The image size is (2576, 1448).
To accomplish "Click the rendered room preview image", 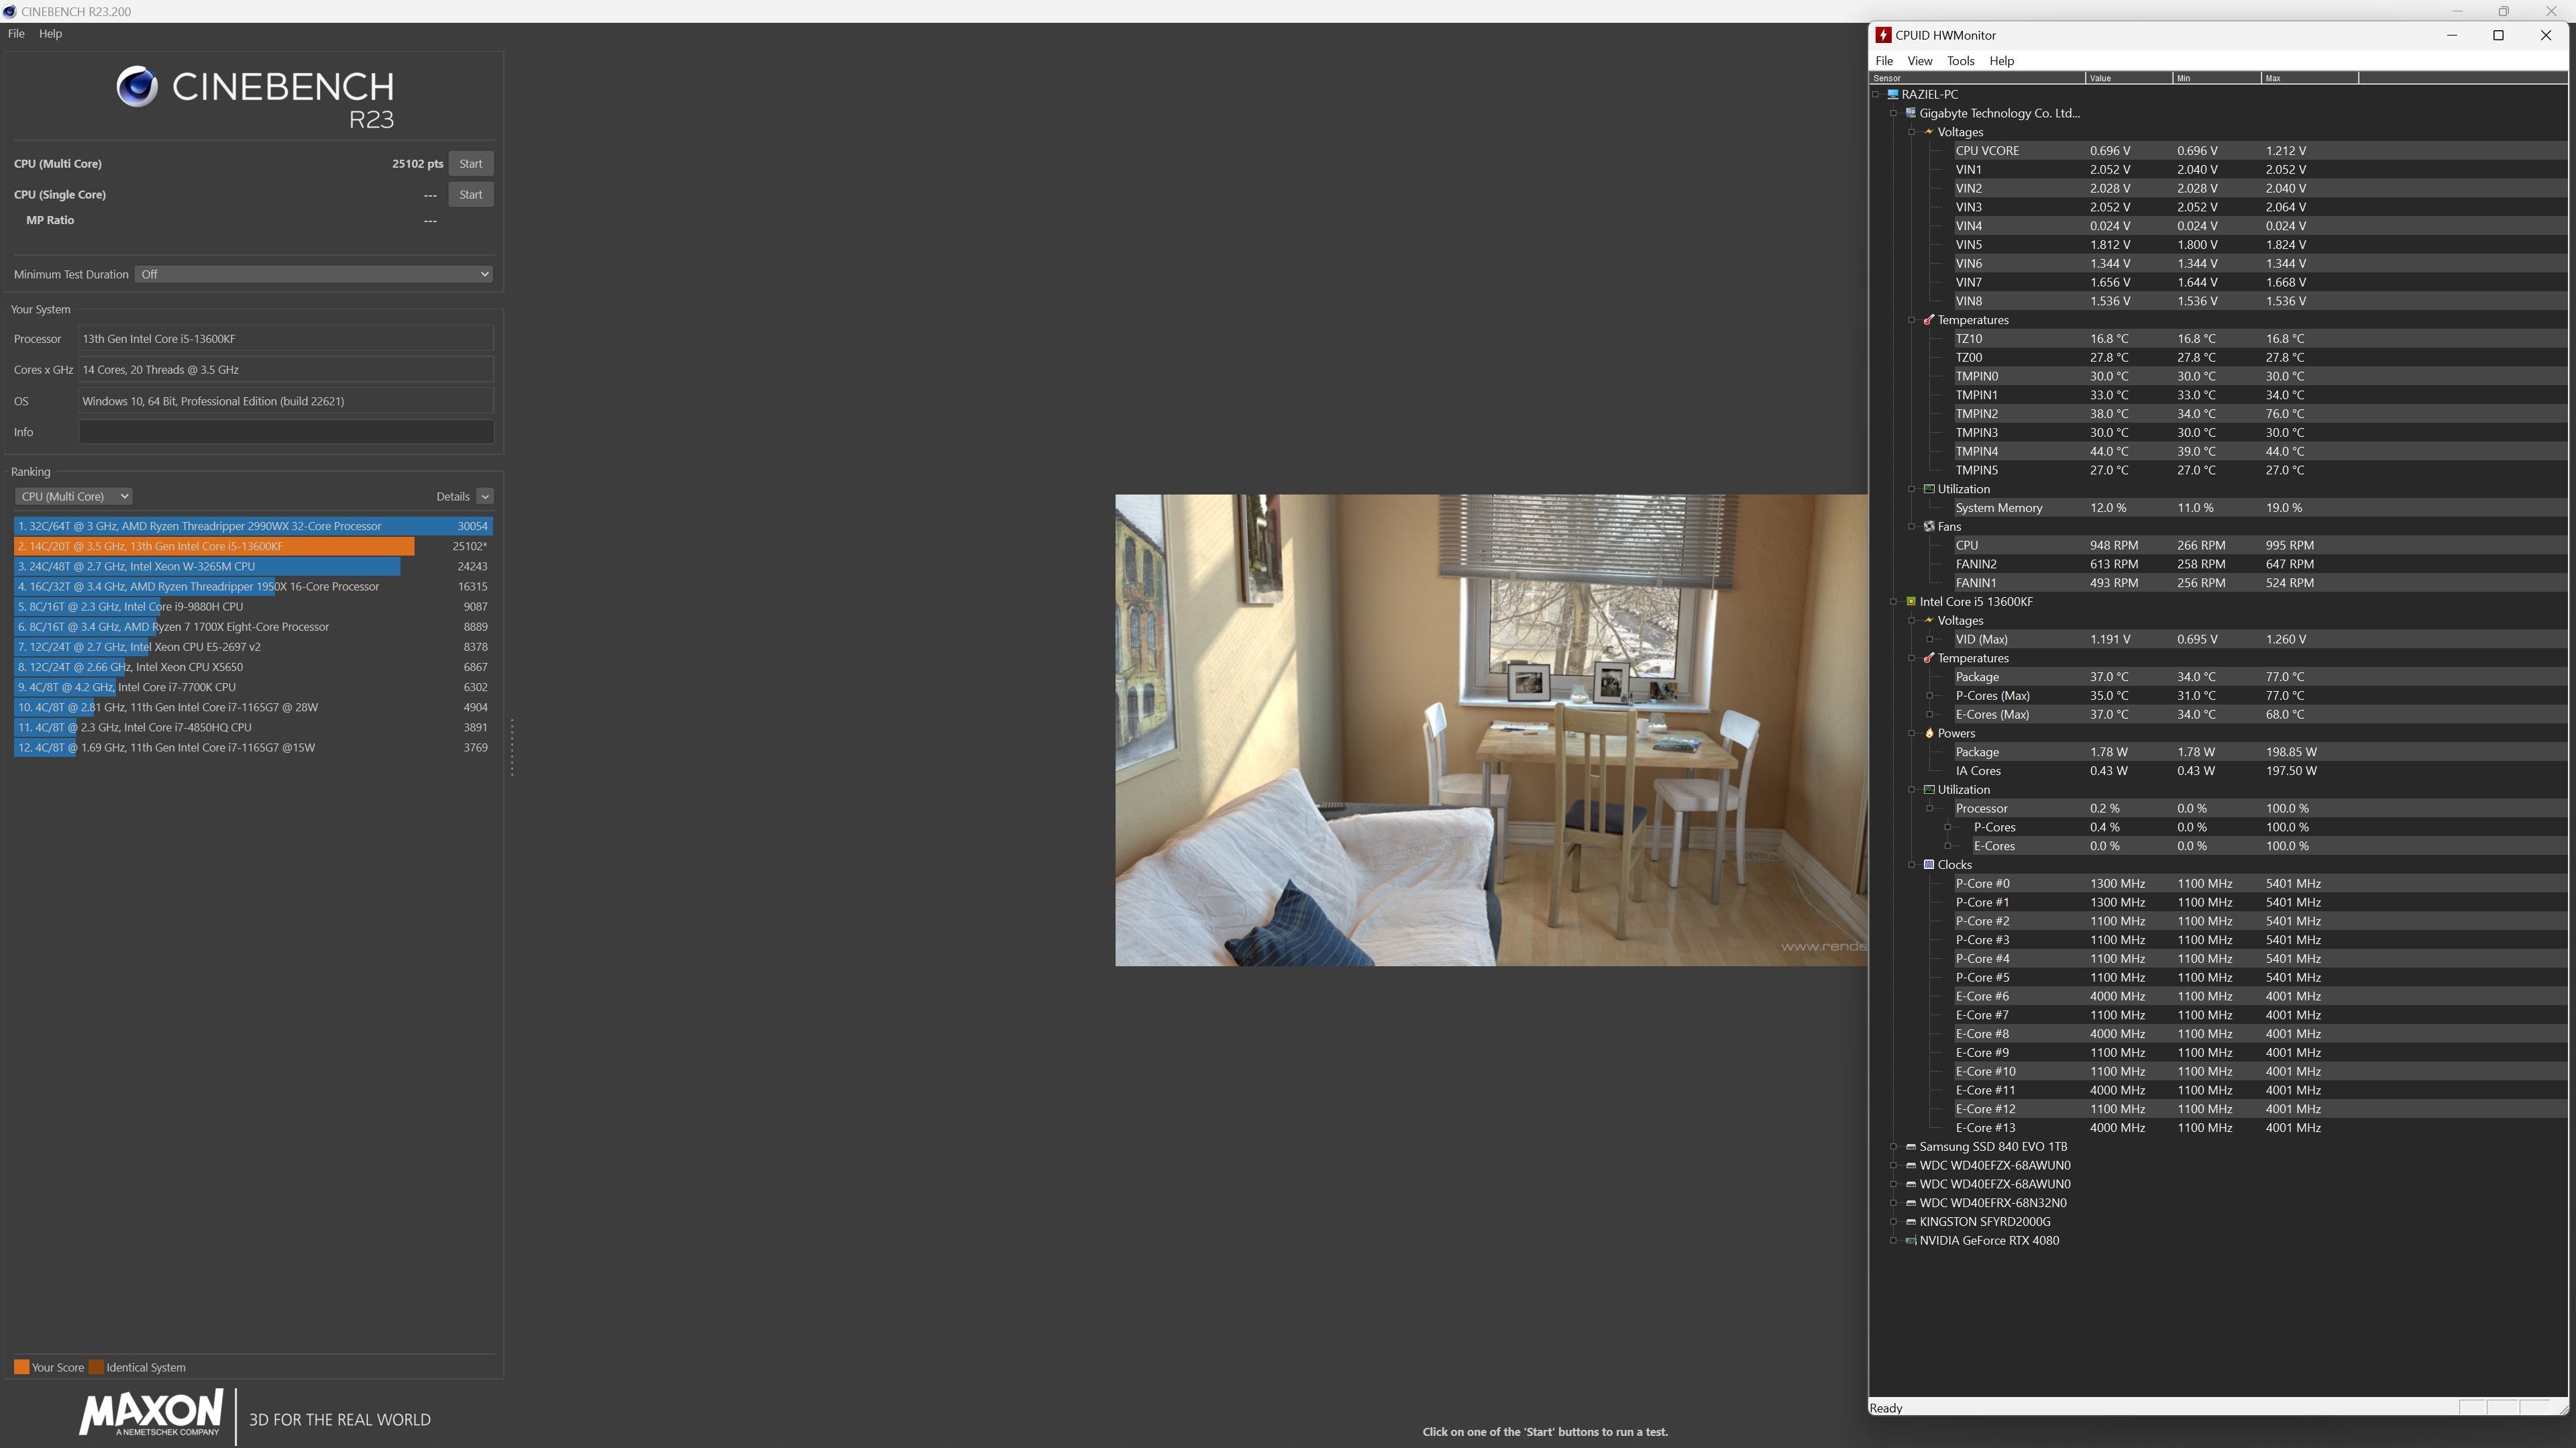I will click(x=1491, y=730).
